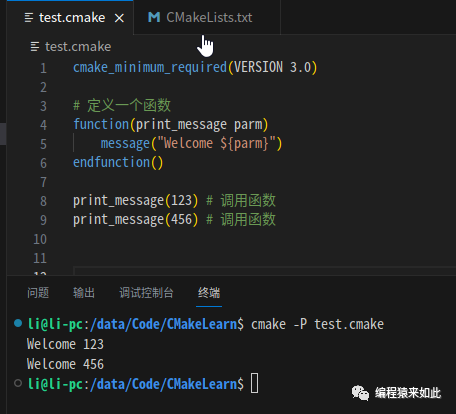Click the string "Welcome ${parm}"
456x414 pixels.
point(216,143)
